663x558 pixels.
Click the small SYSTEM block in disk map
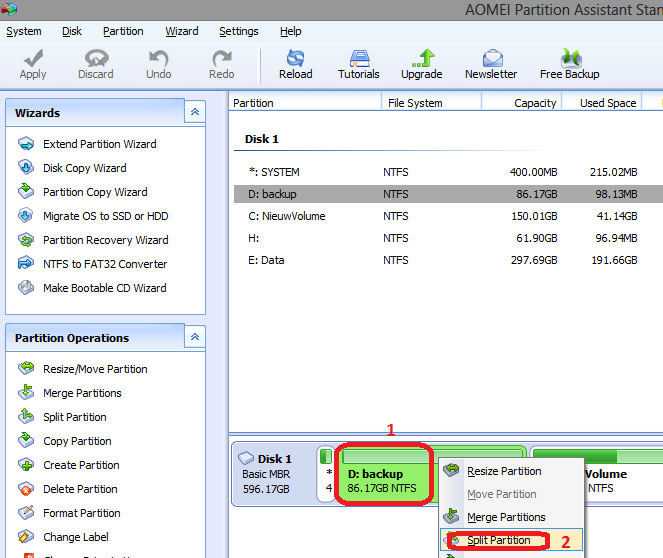(326, 474)
